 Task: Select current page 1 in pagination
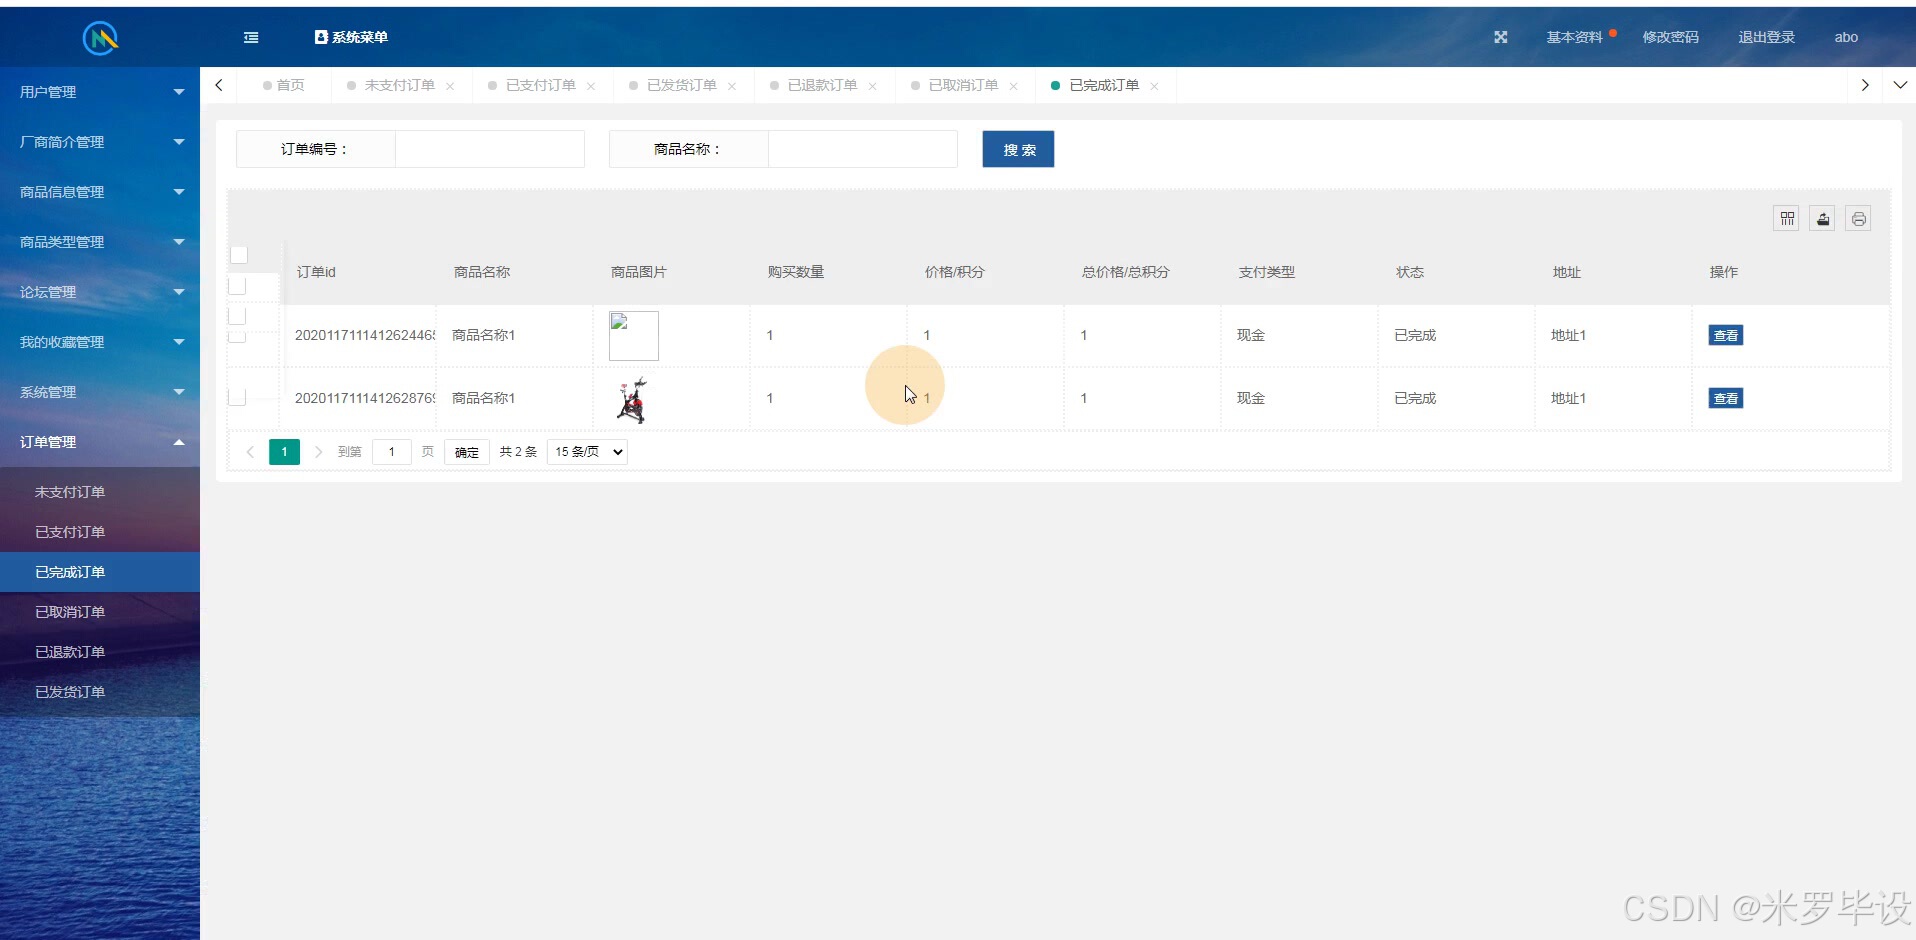[x=284, y=452]
